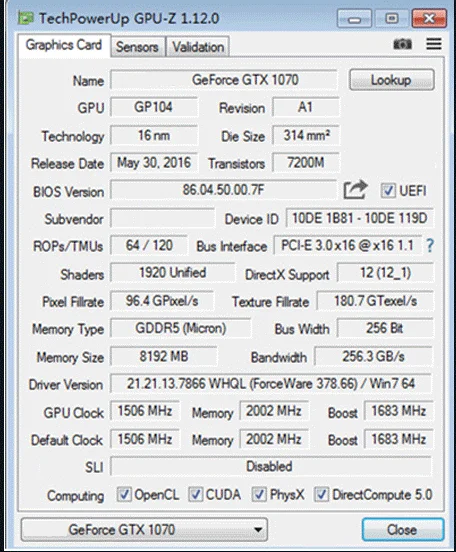Image resolution: width=456 pixels, height=552 pixels.
Task: Click the GPU-Z app icon in title bar
Action: pyautogui.click(x=26, y=18)
